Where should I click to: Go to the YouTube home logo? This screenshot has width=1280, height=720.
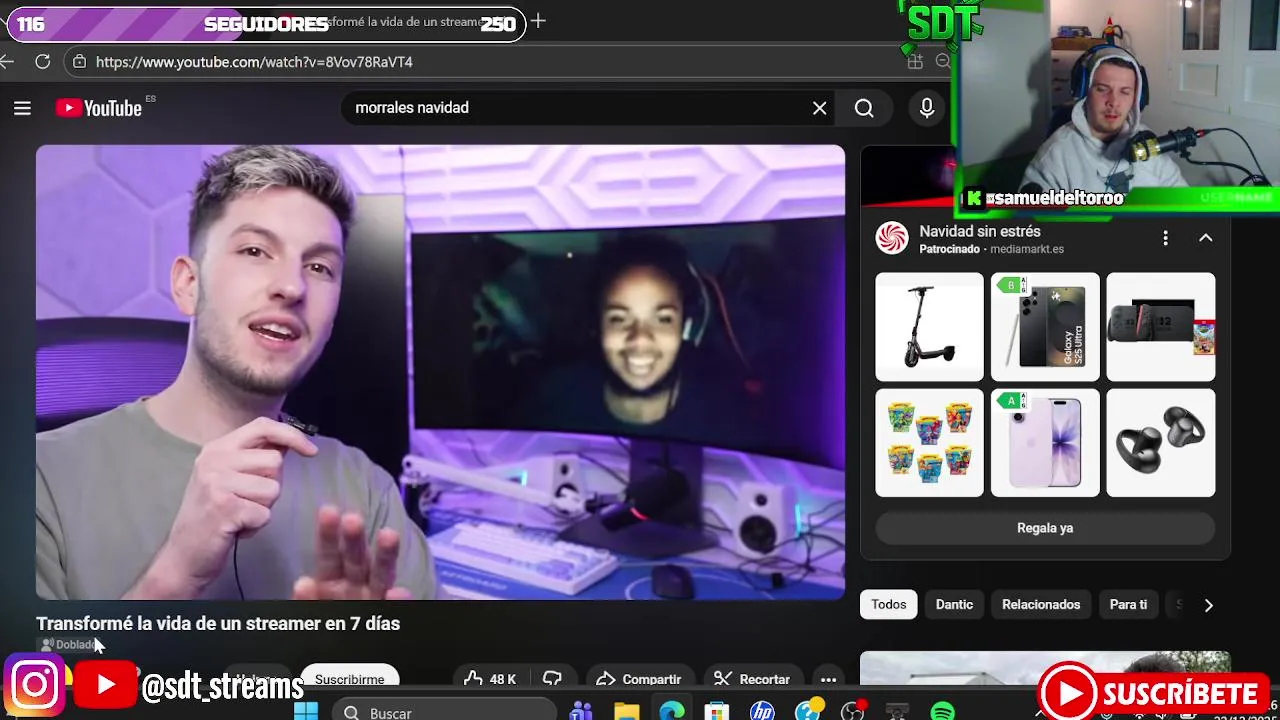click(x=99, y=108)
